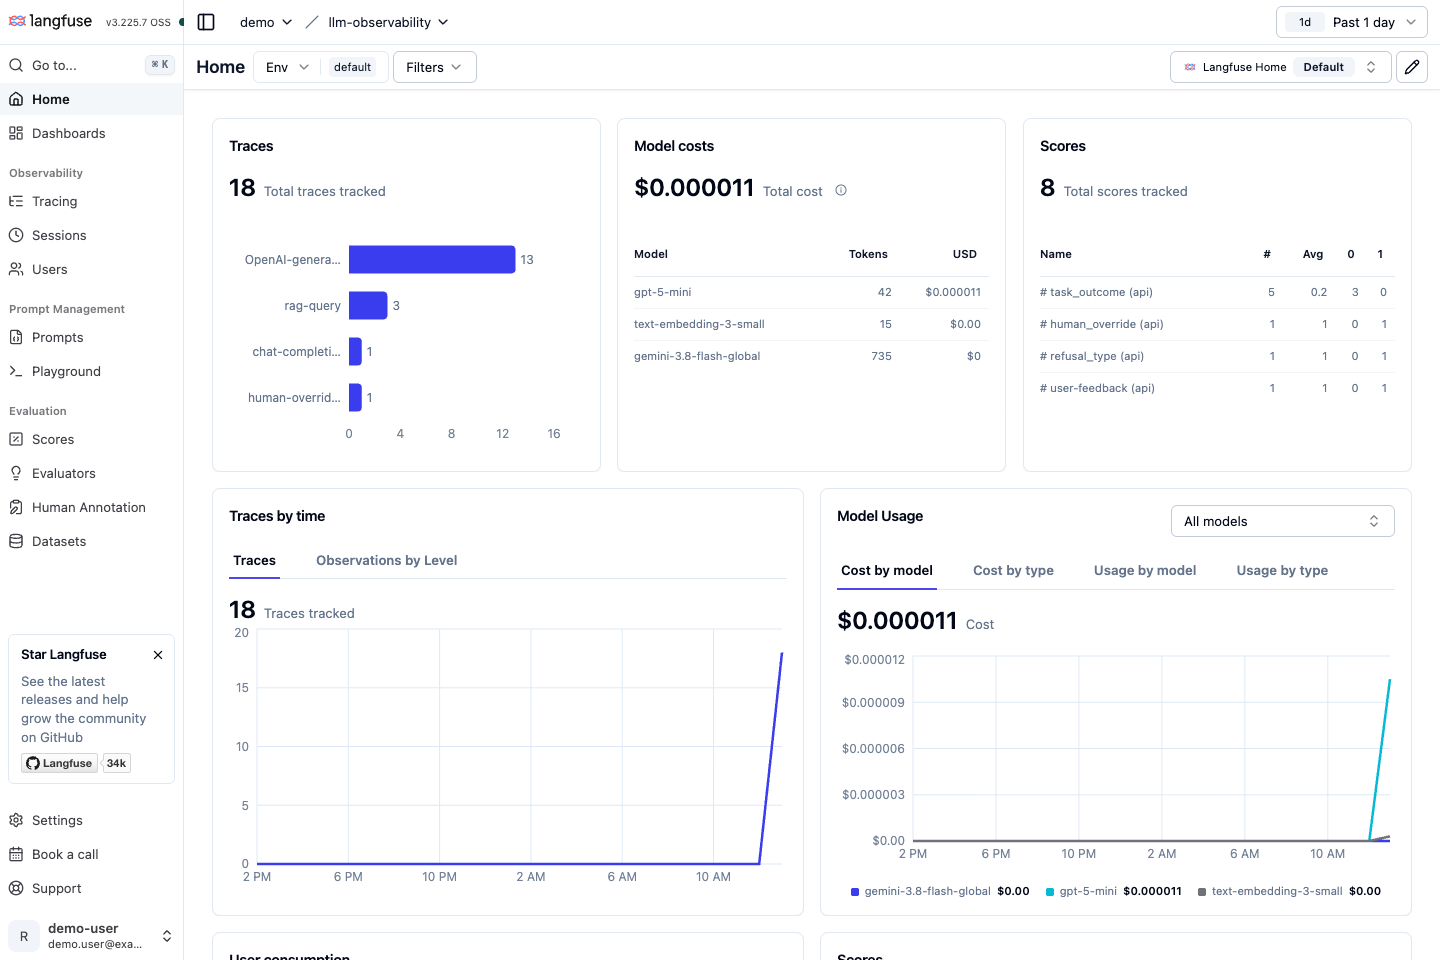Click the search magnifier icon
Viewport: 1440px width, 960px height.
(16, 65)
